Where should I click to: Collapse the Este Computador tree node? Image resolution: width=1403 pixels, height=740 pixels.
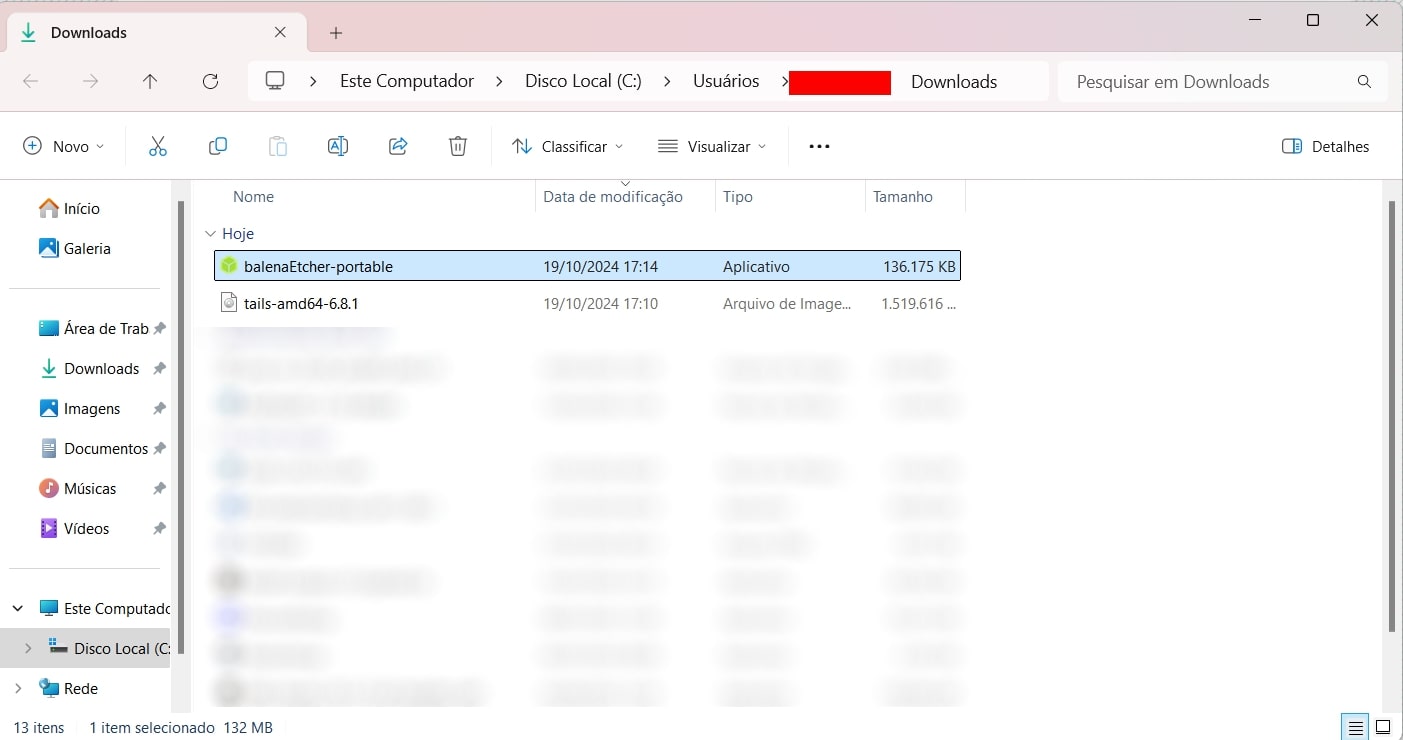18,608
